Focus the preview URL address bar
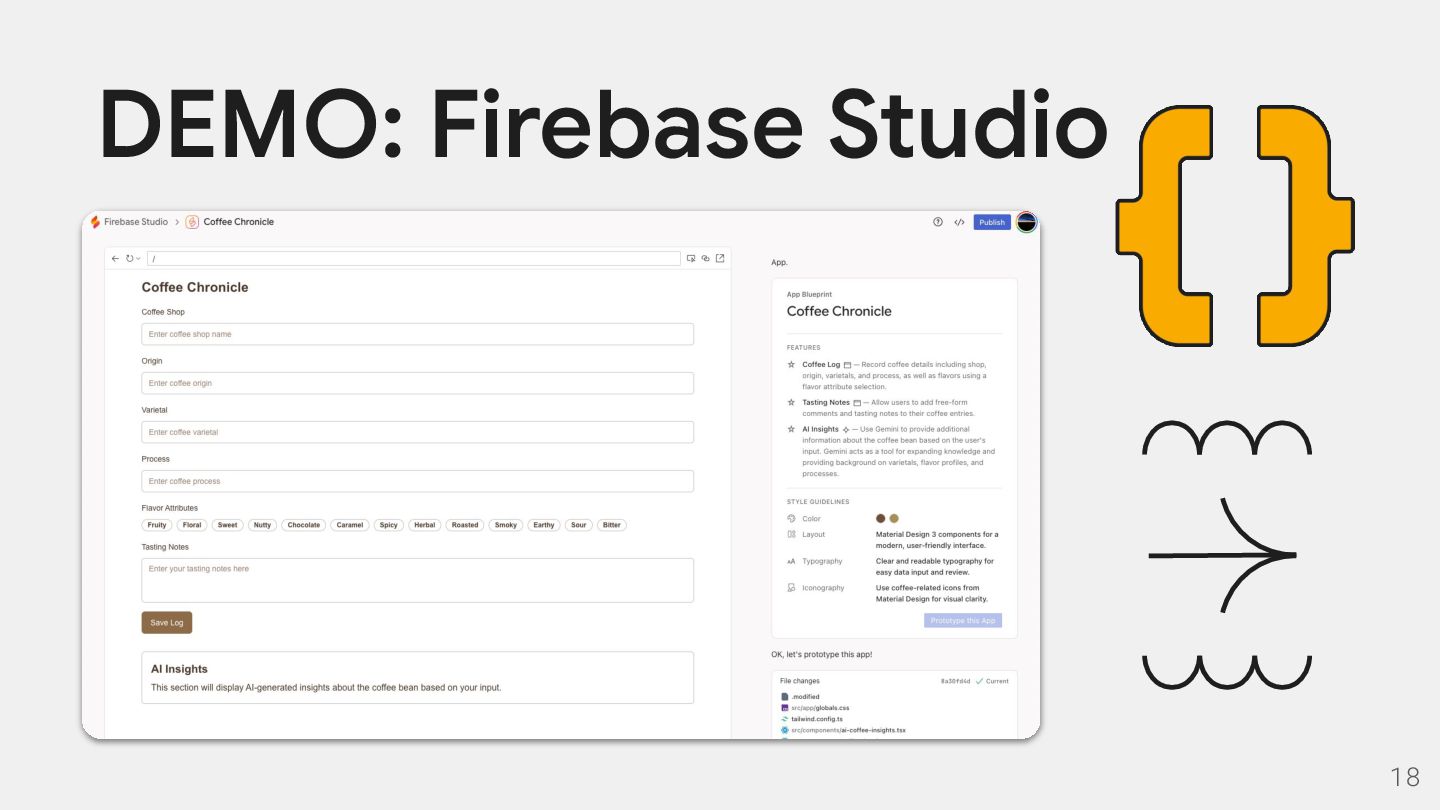The height and width of the screenshot is (810, 1440). 413,258
